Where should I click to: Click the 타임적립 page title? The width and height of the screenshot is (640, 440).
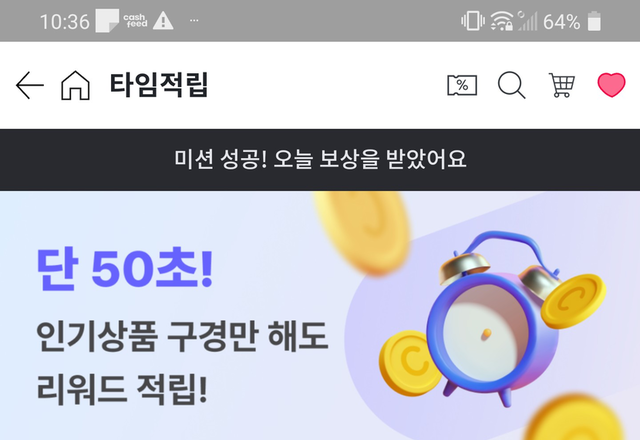tap(159, 85)
